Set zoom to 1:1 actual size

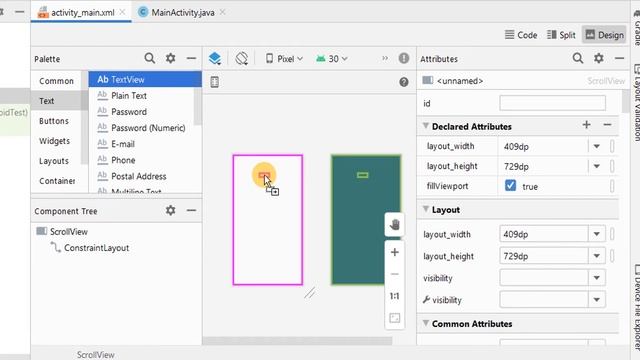pyautogui.click(x=394, y=296)
